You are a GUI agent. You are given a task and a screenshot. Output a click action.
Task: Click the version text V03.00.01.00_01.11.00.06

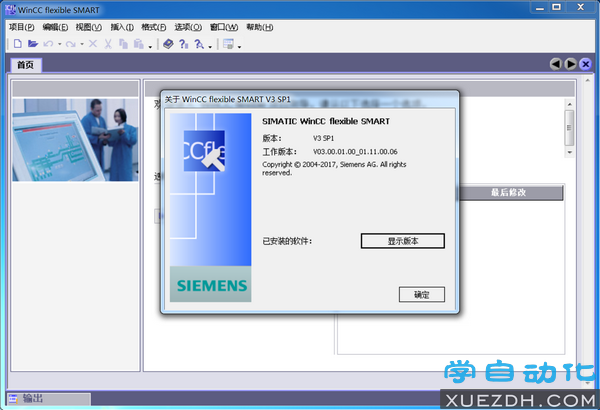tap(355, 152)
